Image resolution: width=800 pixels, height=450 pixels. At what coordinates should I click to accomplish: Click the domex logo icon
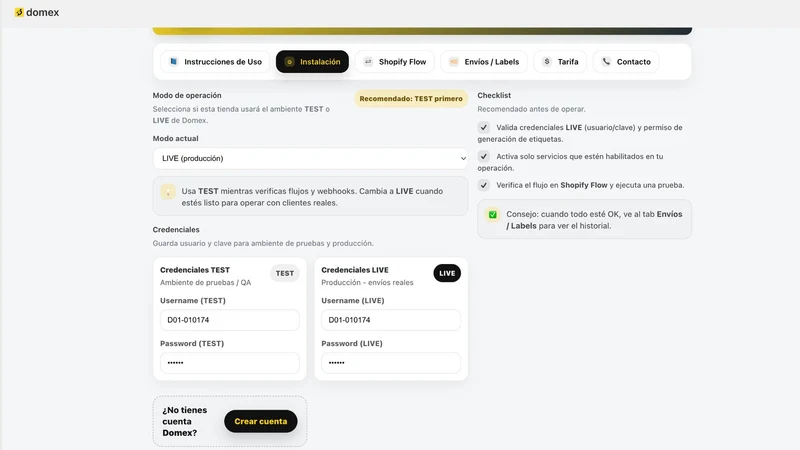(x=19, y=12)
